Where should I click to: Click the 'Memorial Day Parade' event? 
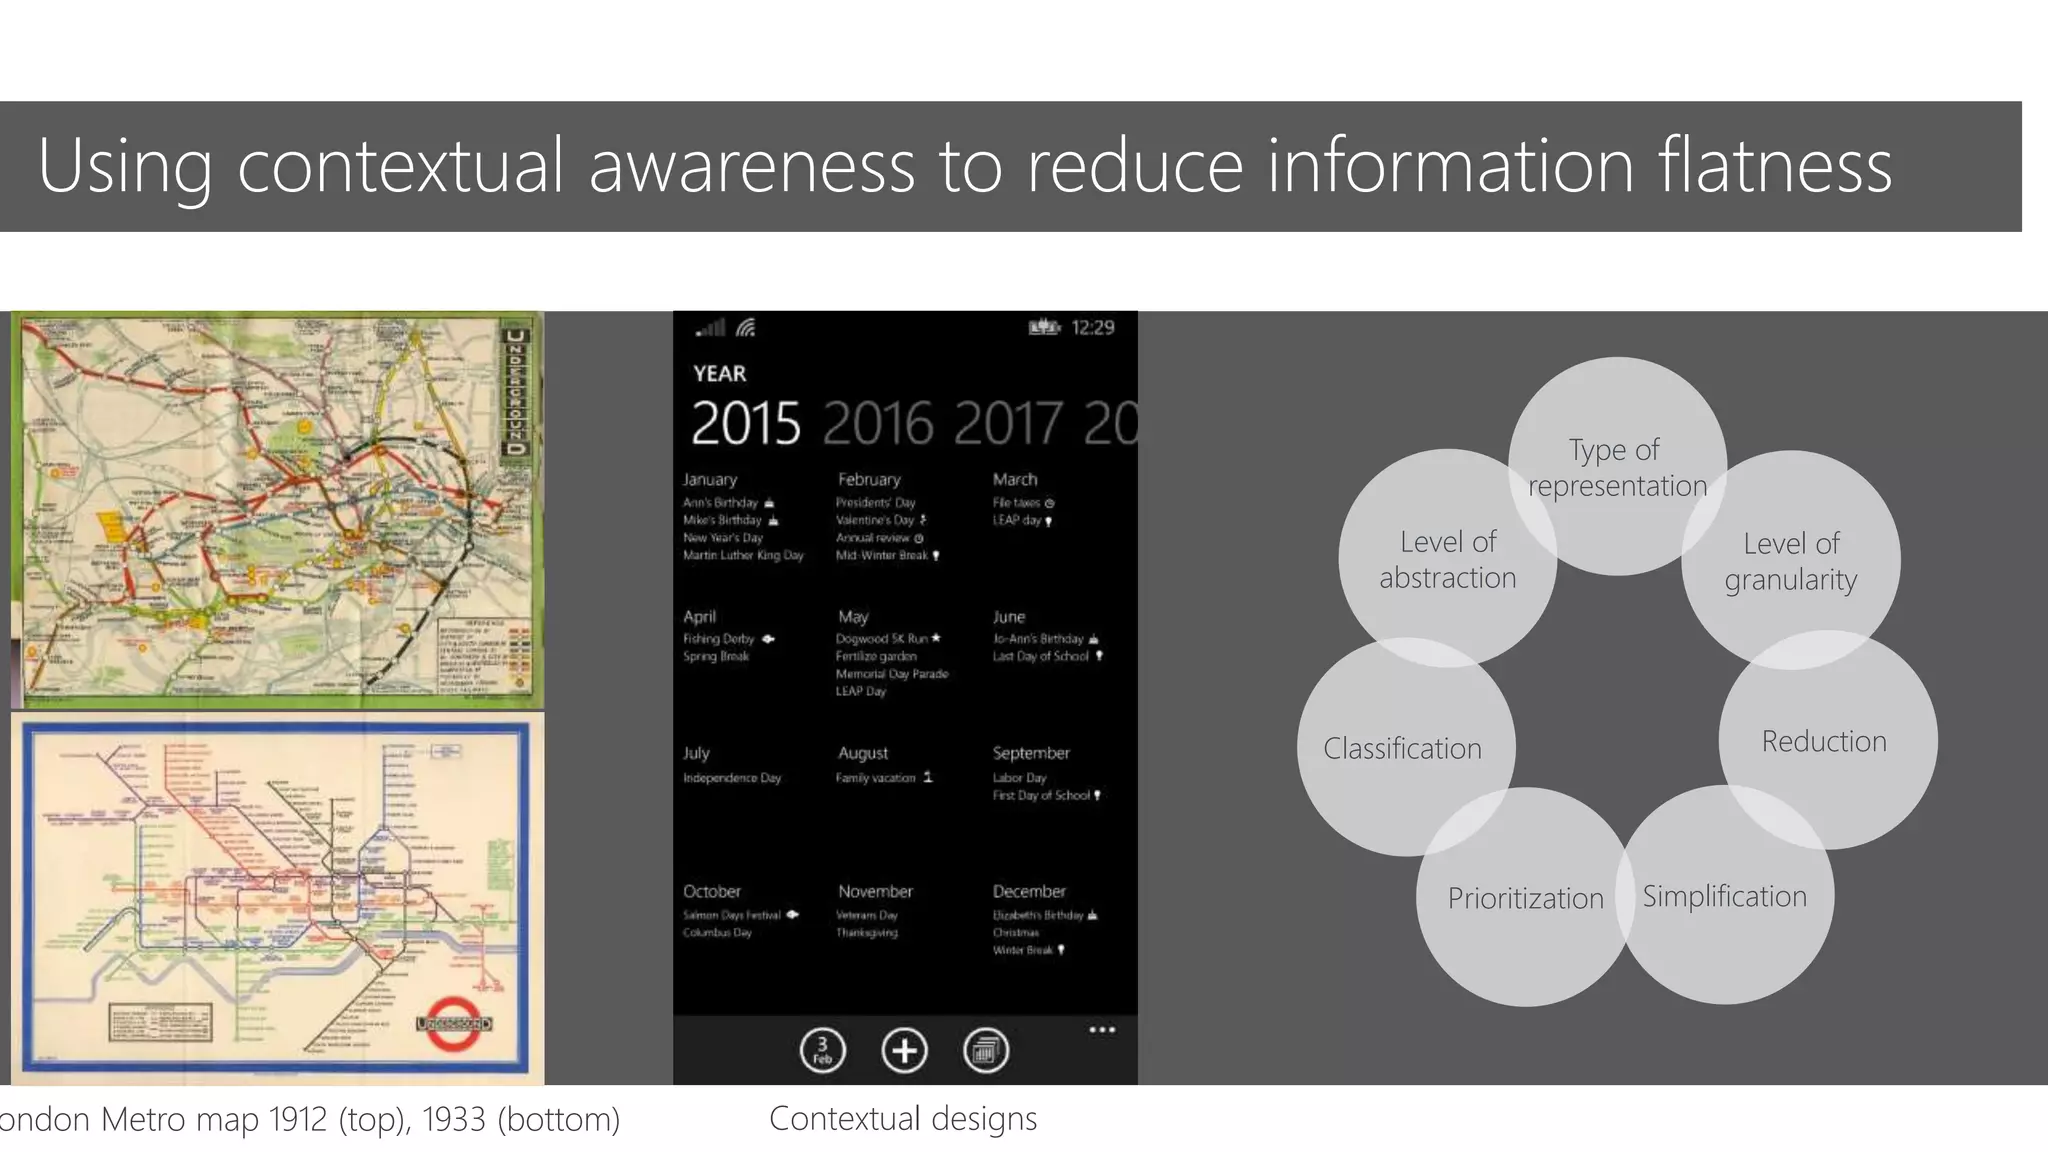click(x=892, y=674)
